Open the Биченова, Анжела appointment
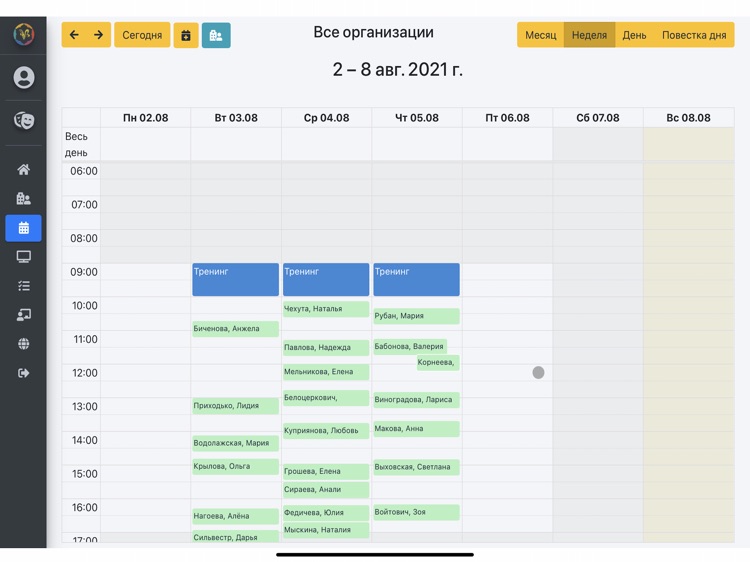Screen dimensions: 750x562 [x=235, y=329]
